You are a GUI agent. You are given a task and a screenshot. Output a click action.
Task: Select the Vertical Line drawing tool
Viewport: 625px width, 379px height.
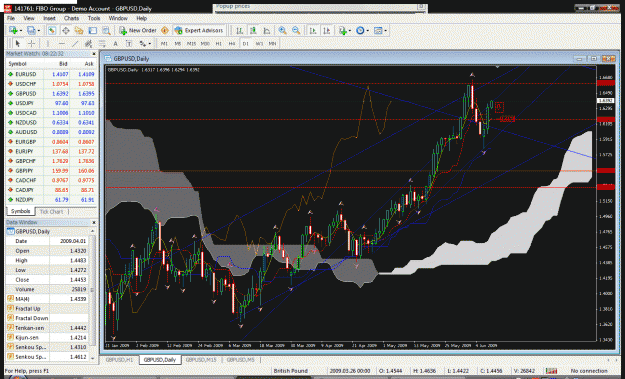pos(47,43)
